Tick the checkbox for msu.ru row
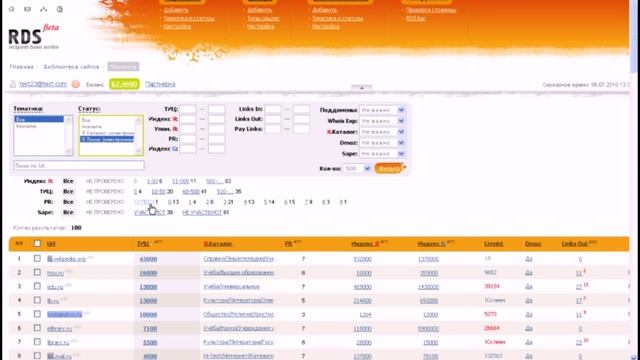The image size is (640, 360). 37,272
